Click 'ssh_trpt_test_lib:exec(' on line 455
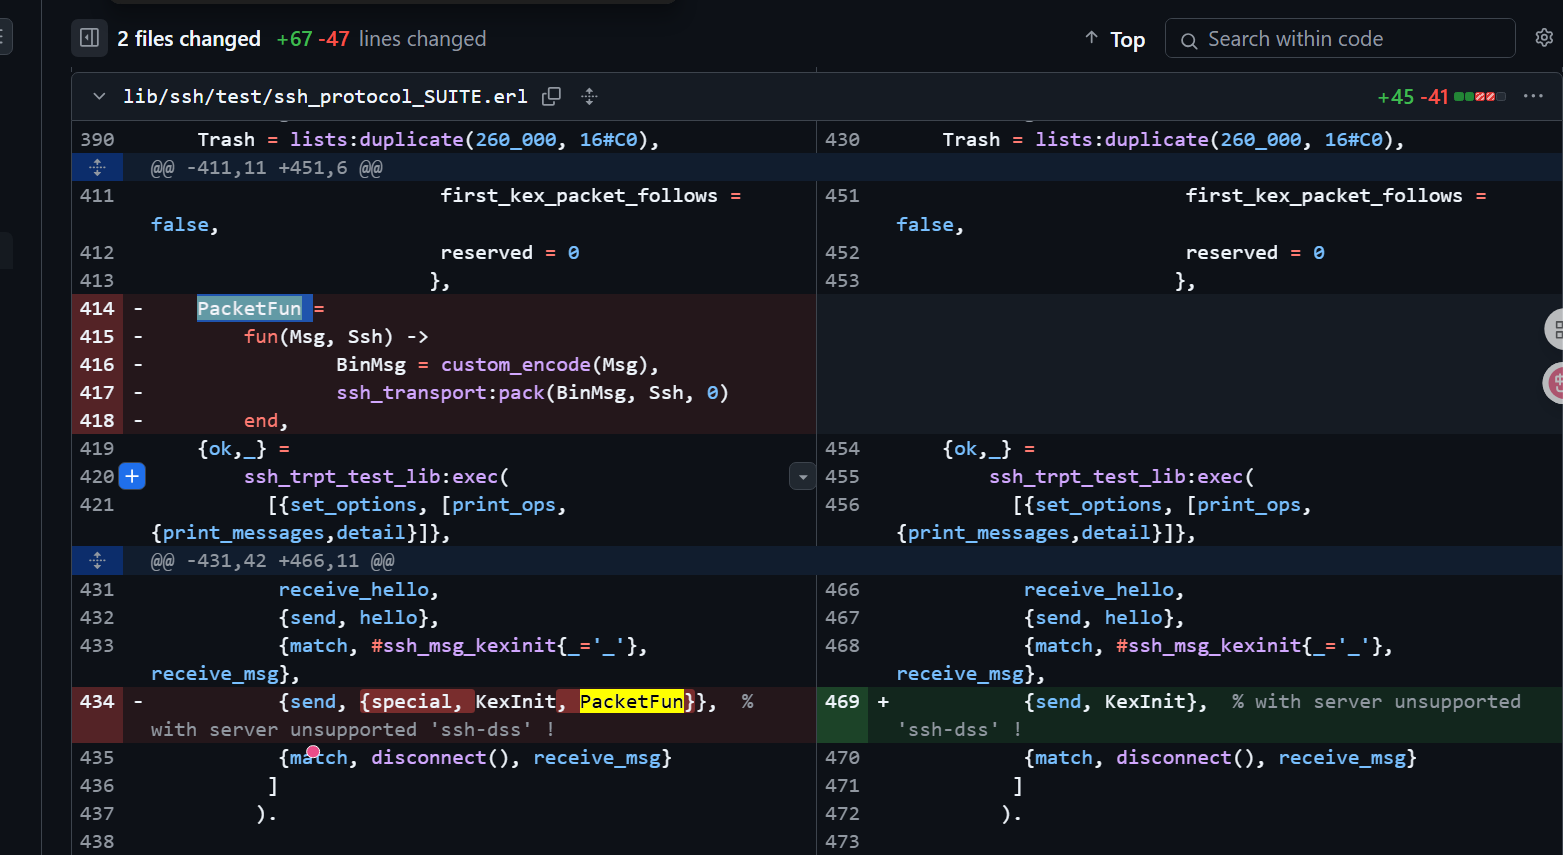 coord(1122,477)
